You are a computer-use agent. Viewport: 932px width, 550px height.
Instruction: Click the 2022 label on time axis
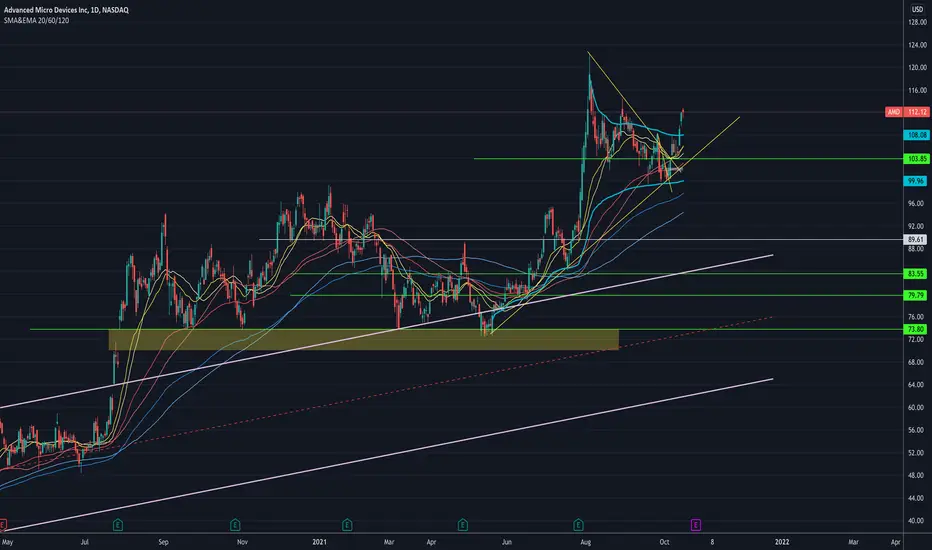click(x=782, y=542)
